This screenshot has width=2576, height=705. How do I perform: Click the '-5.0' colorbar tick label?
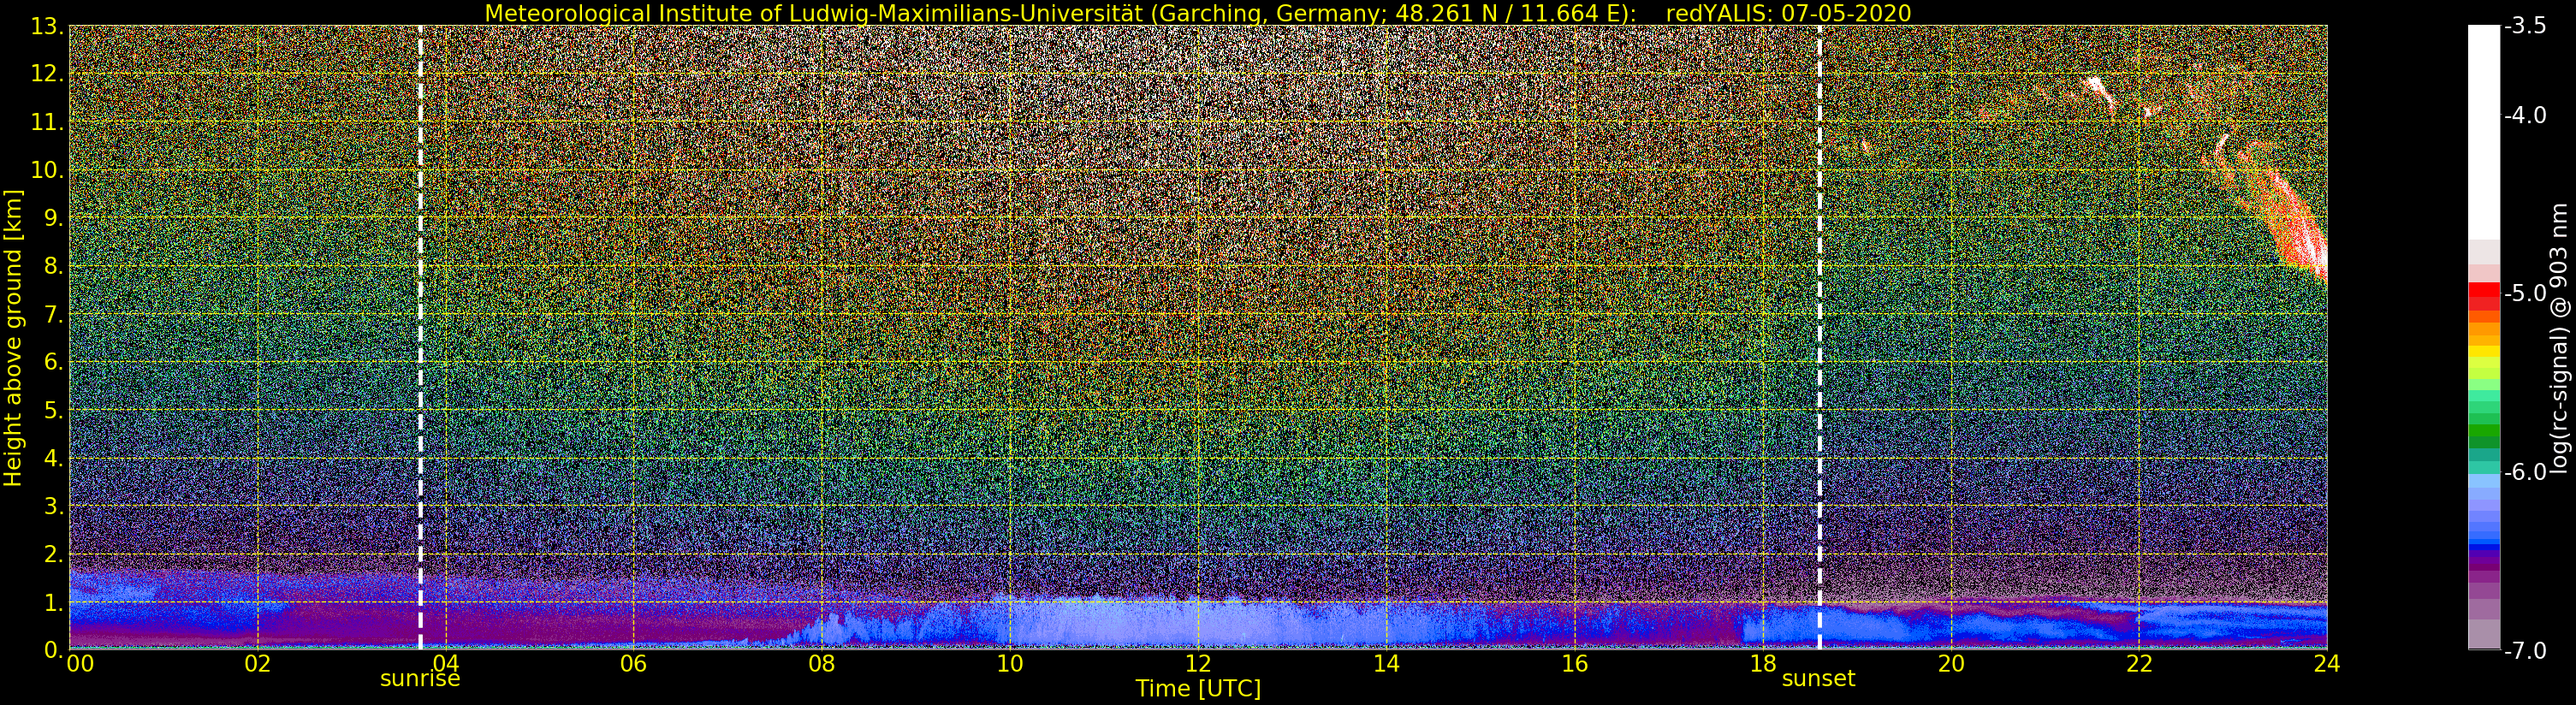pyautogui.click(x=2525, y=293)
